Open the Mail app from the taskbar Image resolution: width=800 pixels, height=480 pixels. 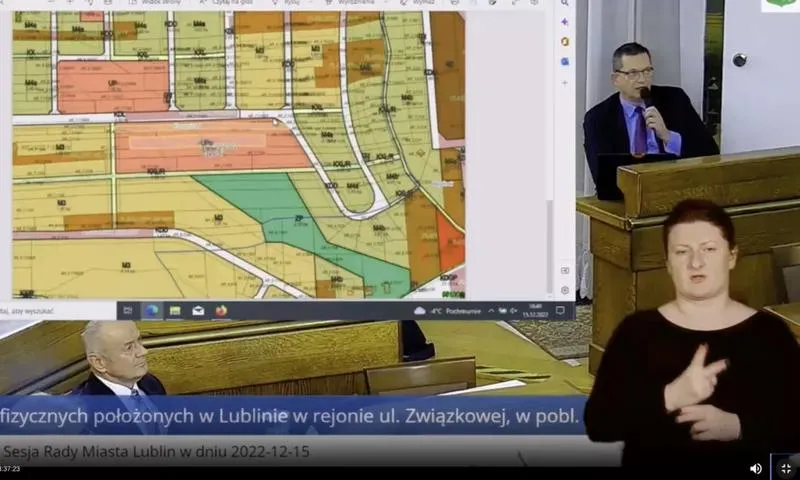(x=198, y=311)
